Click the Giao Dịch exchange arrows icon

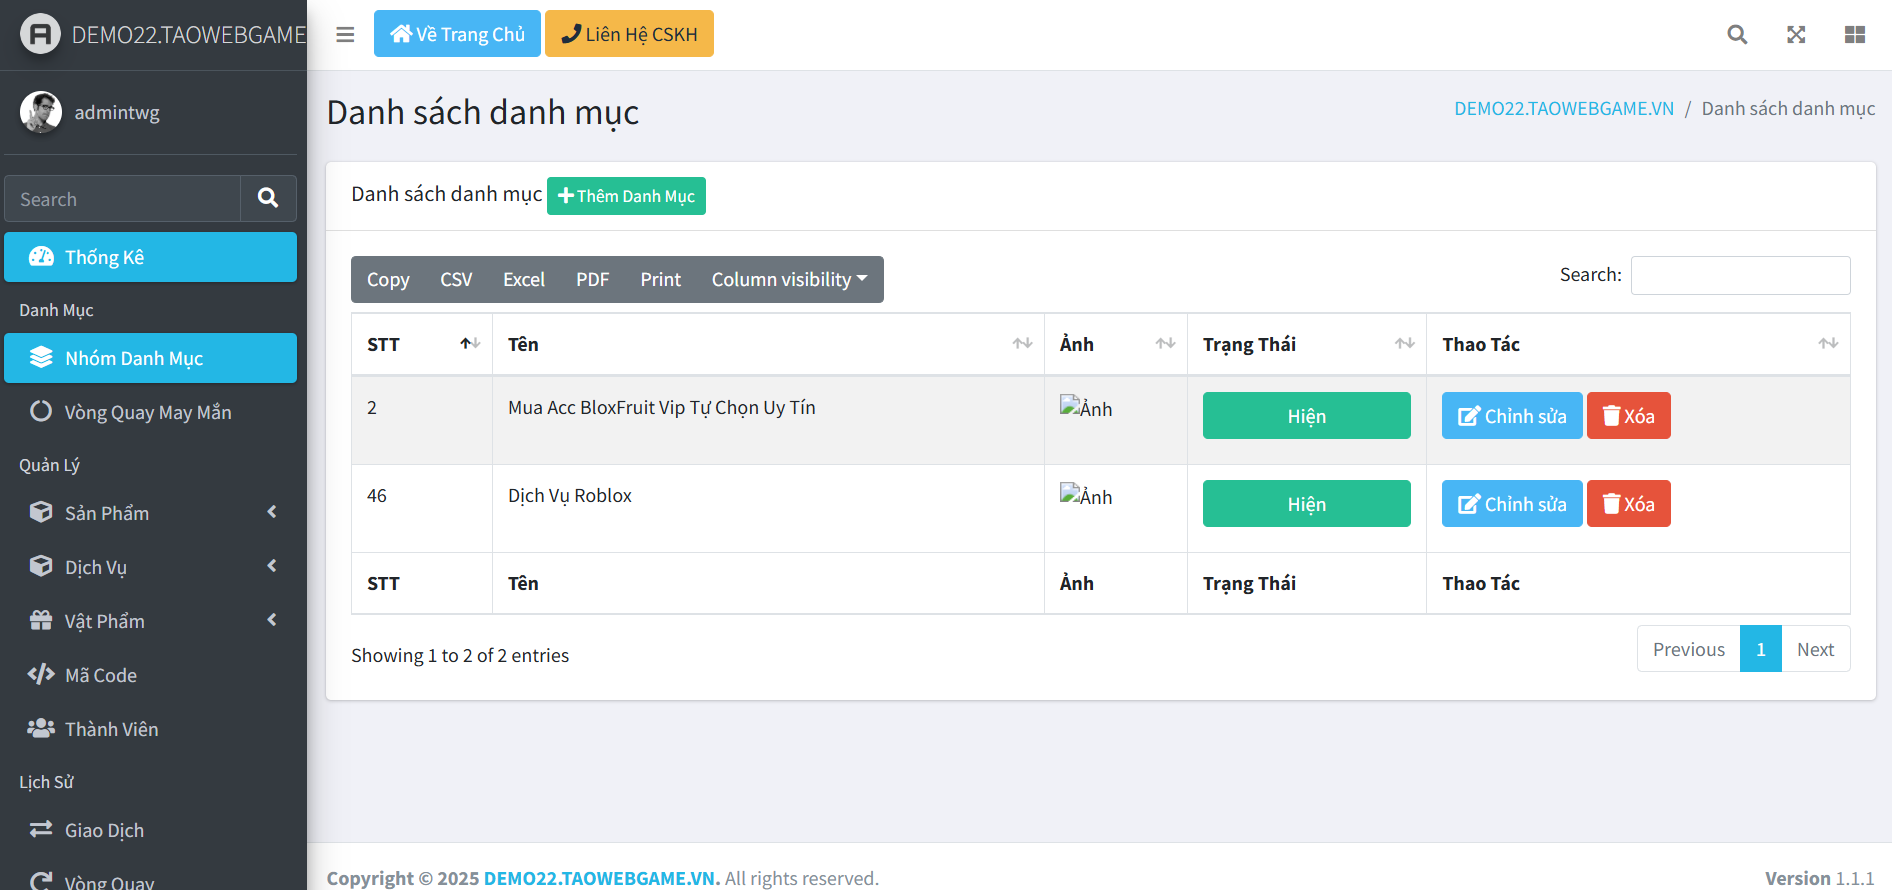coord(41,829)
